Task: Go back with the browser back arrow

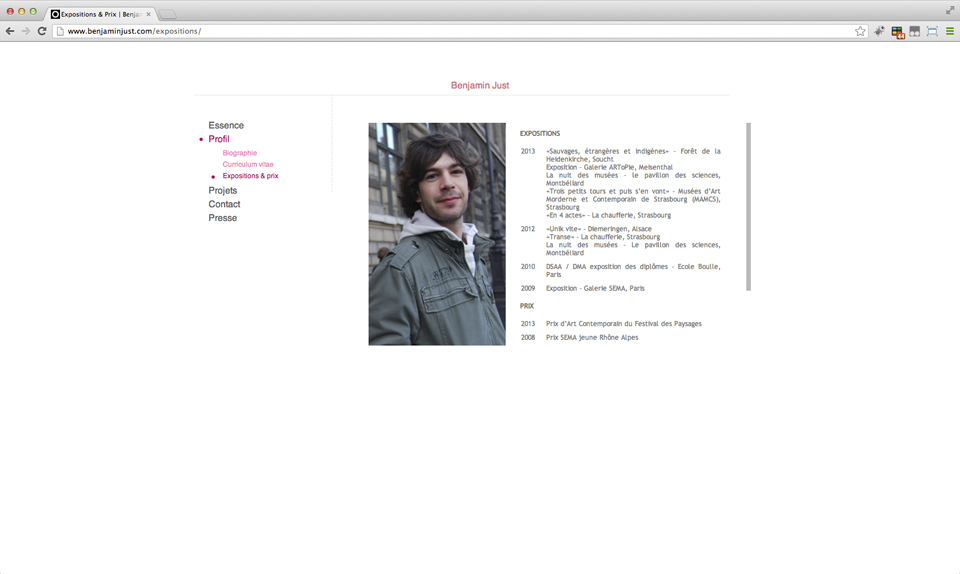Action: [x=10, y=31]
